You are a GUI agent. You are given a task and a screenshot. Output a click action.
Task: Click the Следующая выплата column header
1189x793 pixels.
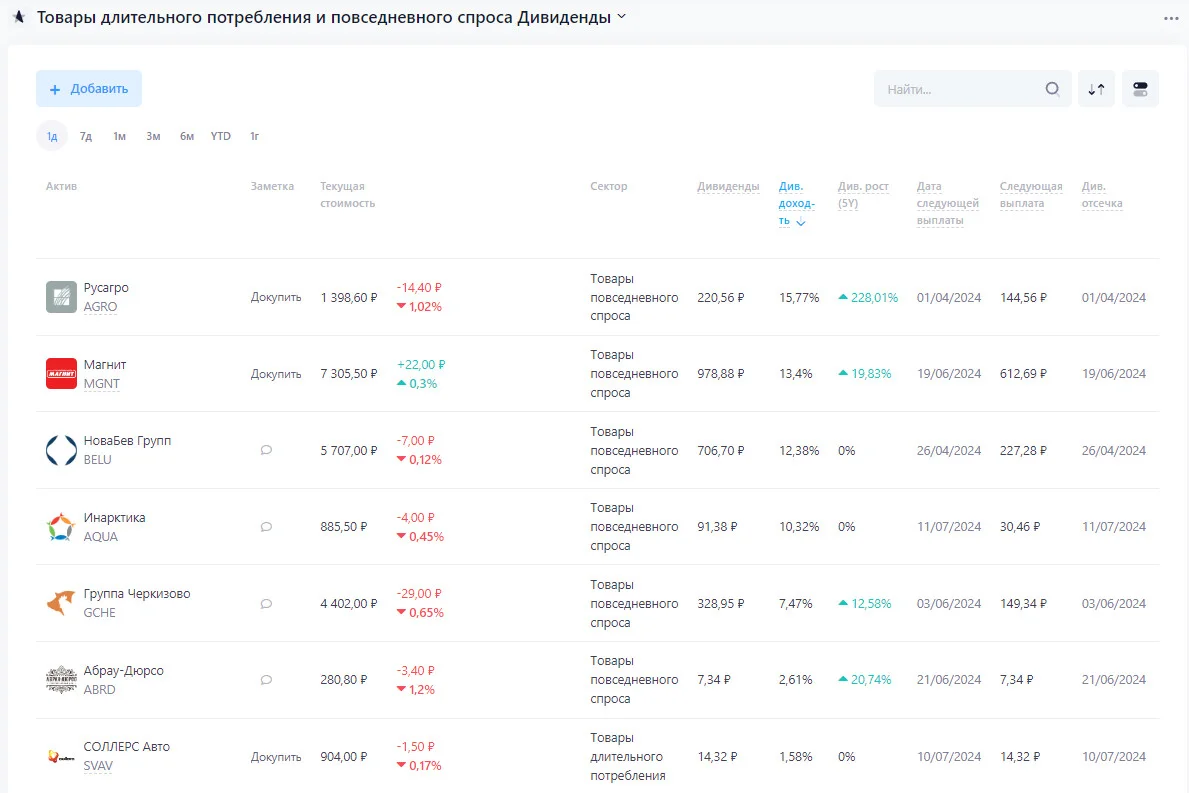pyautogui.click(x=1031, y=195)
